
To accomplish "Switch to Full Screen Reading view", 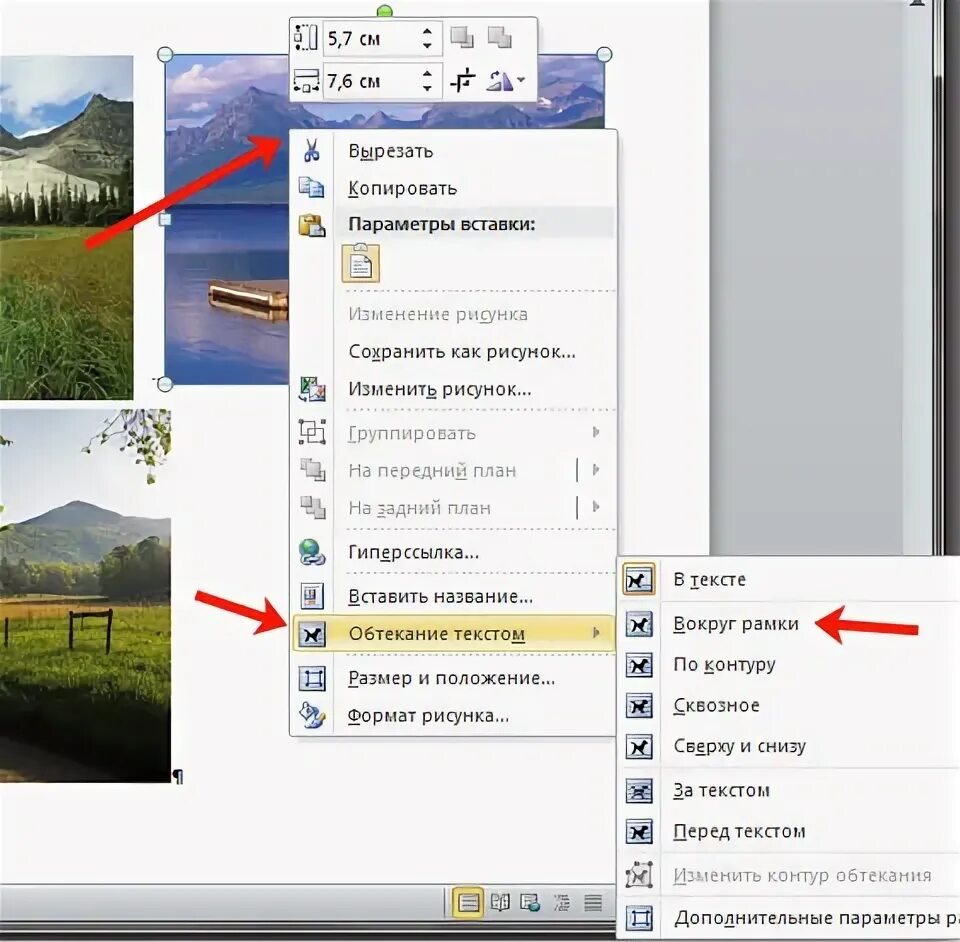I will [500, 903].
